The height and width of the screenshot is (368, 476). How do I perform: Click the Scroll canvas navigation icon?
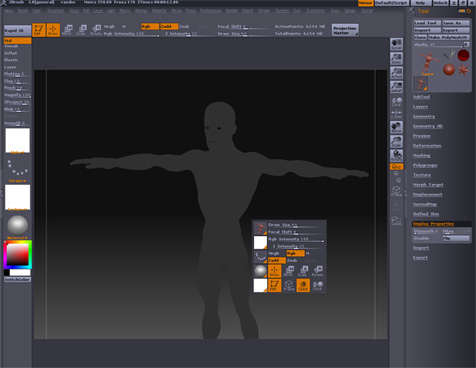(396, 44)
